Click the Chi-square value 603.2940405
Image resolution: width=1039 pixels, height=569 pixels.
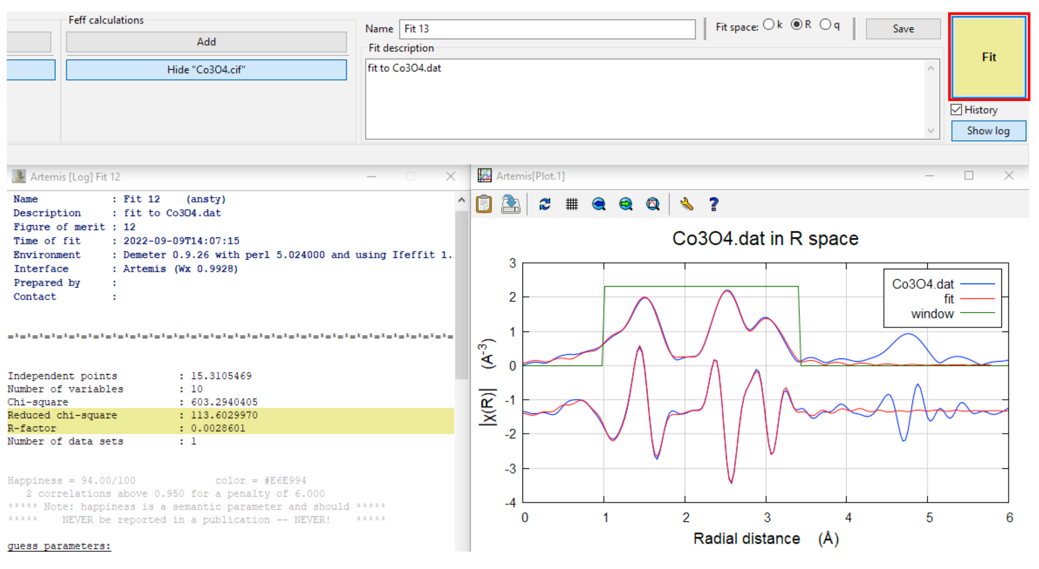coord(224,402)
